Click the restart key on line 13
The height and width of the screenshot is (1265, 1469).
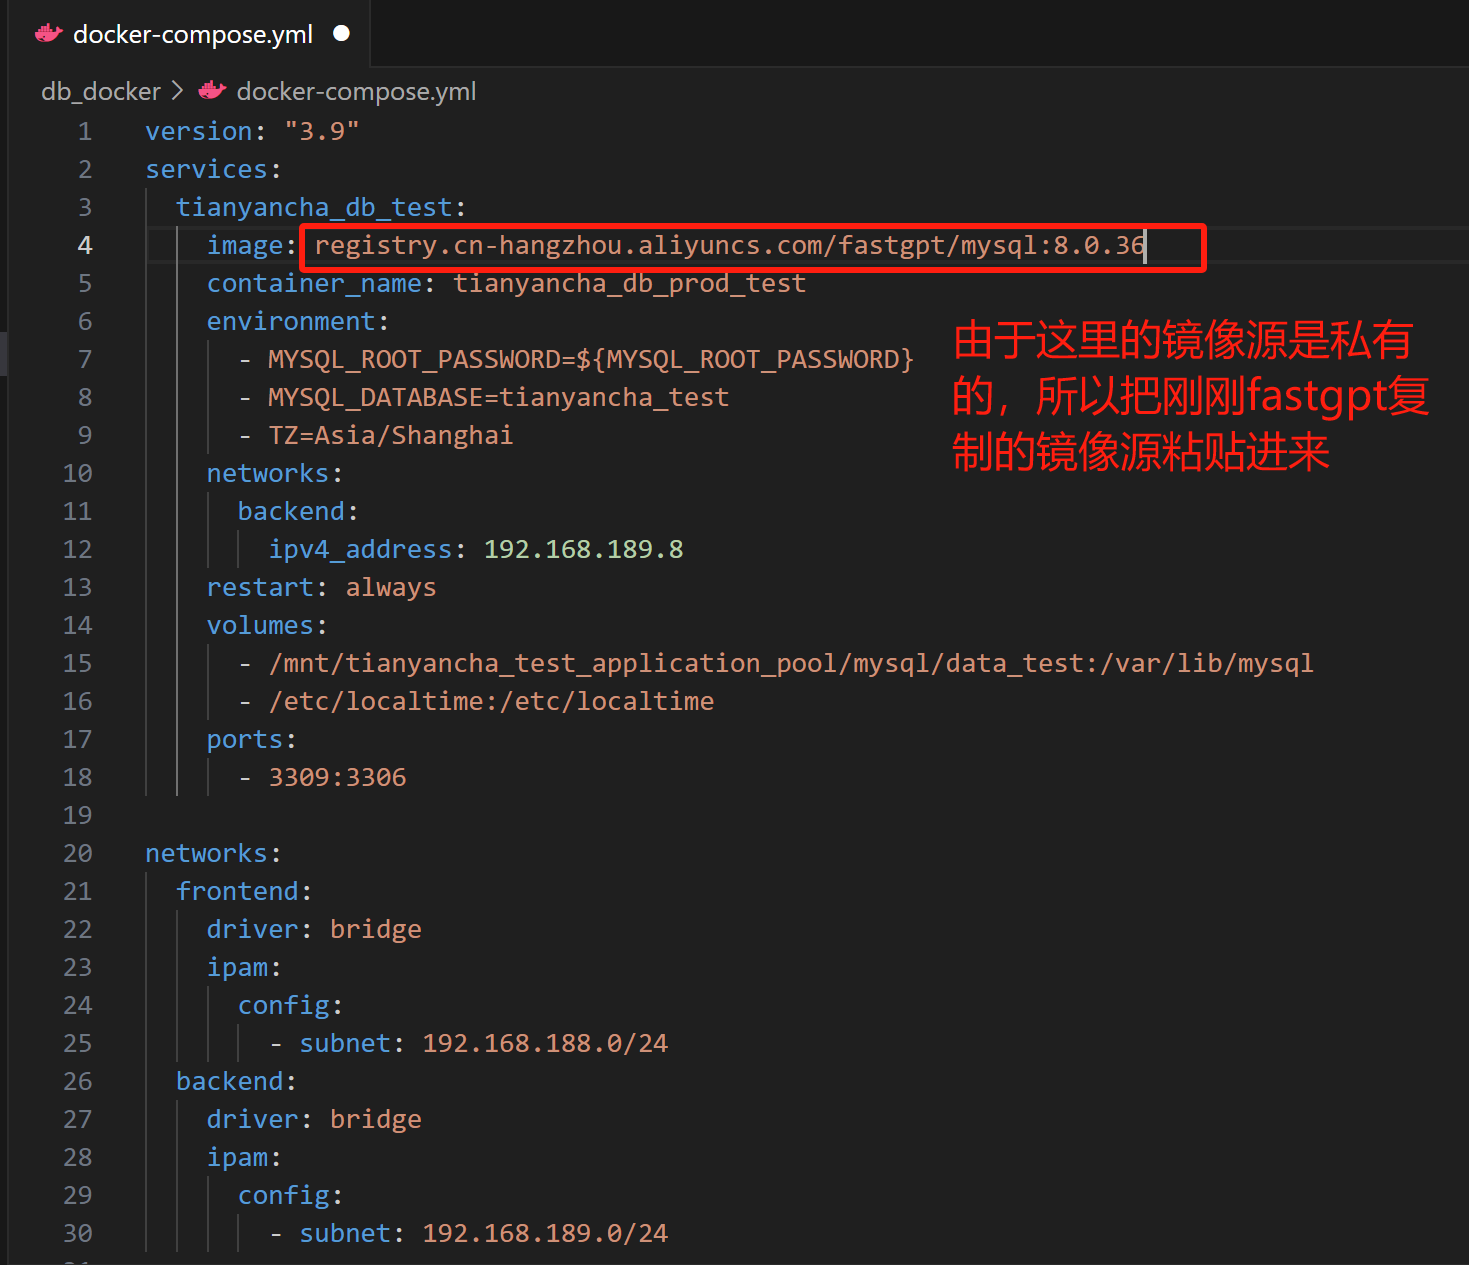click(260, 587)
